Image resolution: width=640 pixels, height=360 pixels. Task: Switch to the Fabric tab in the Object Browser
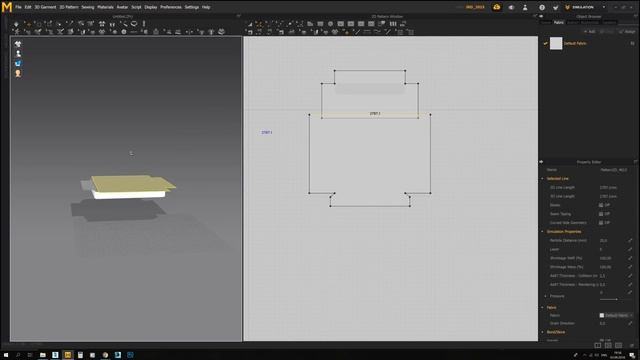pos(559,22)
